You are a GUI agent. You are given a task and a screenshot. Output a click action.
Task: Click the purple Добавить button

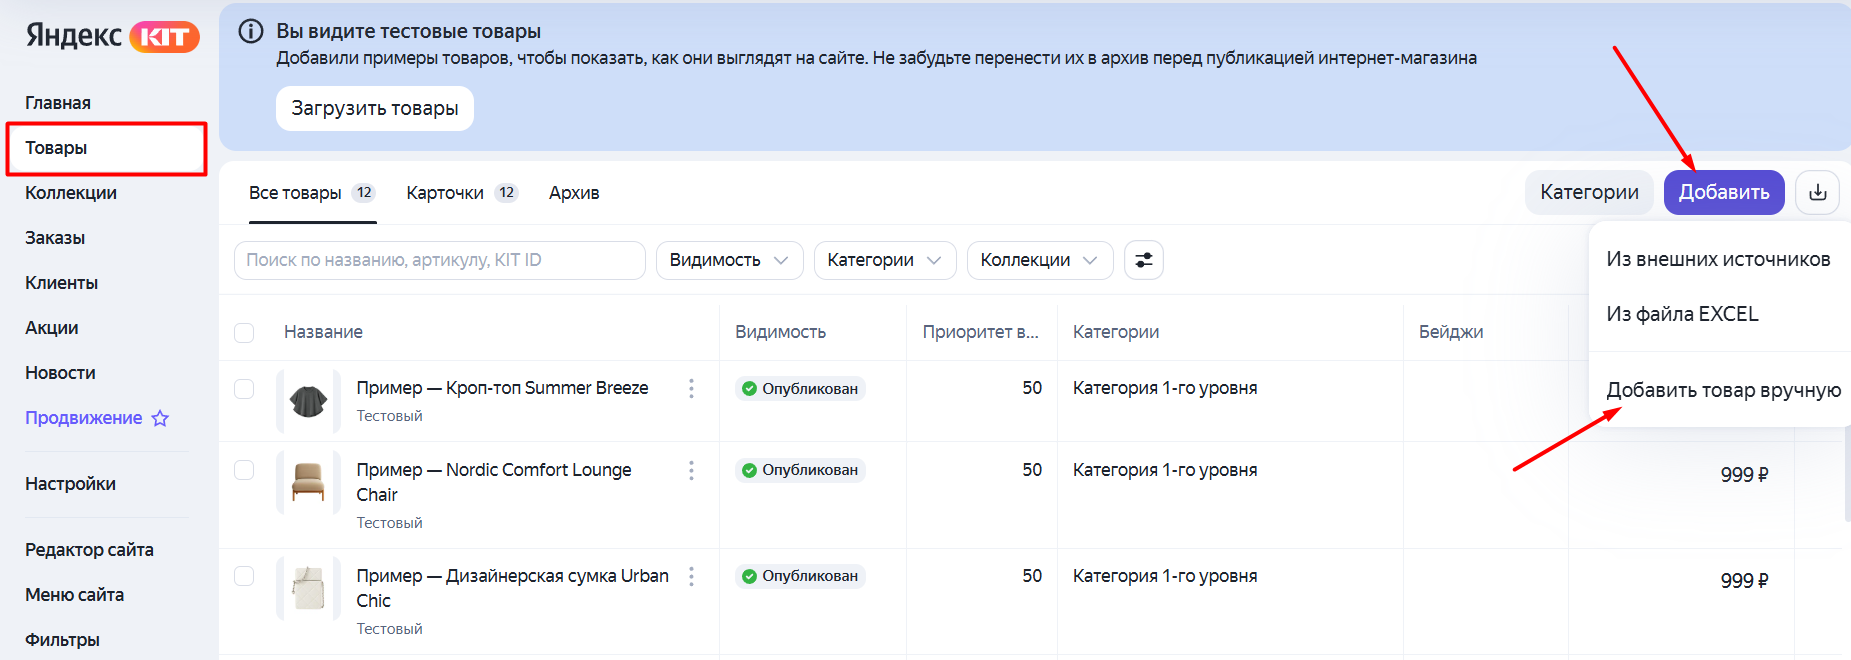click(1724, 192)
